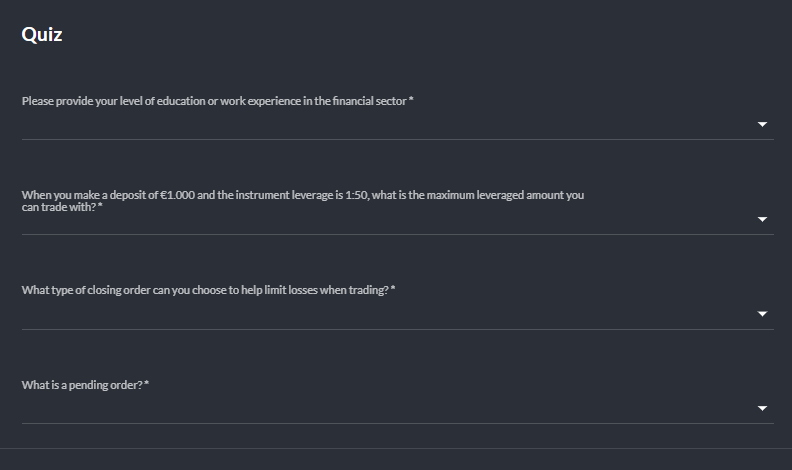Open the closing order type dropdown arrow
This screenshot has height=470, width=792.
coord(762,314)
